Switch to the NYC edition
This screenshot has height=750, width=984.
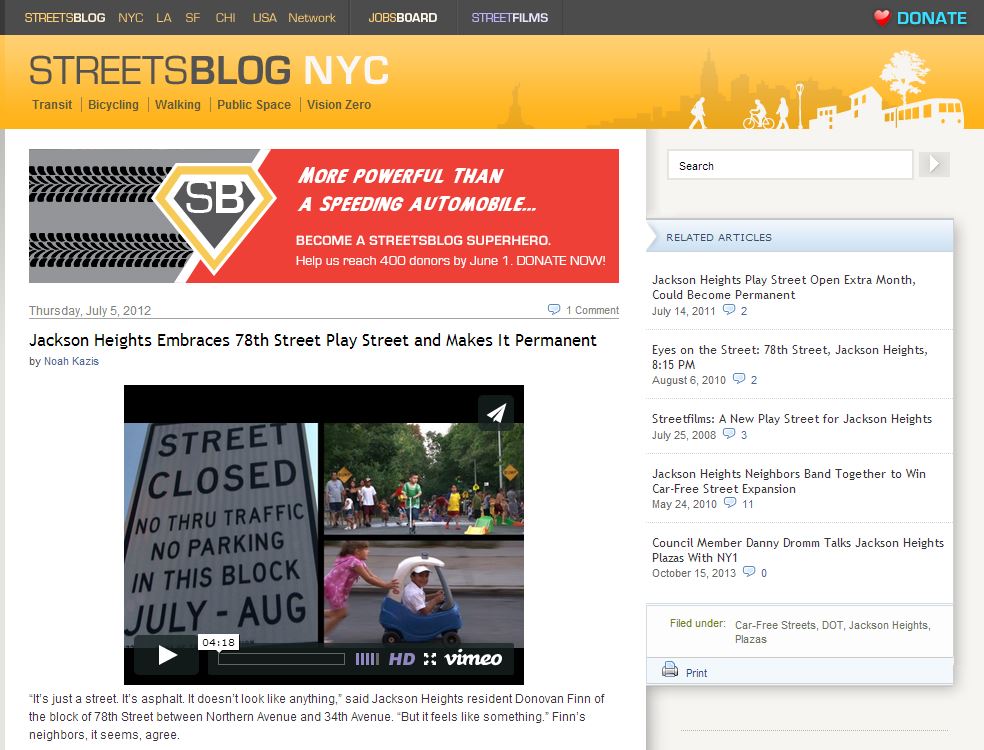coord(131,18)
